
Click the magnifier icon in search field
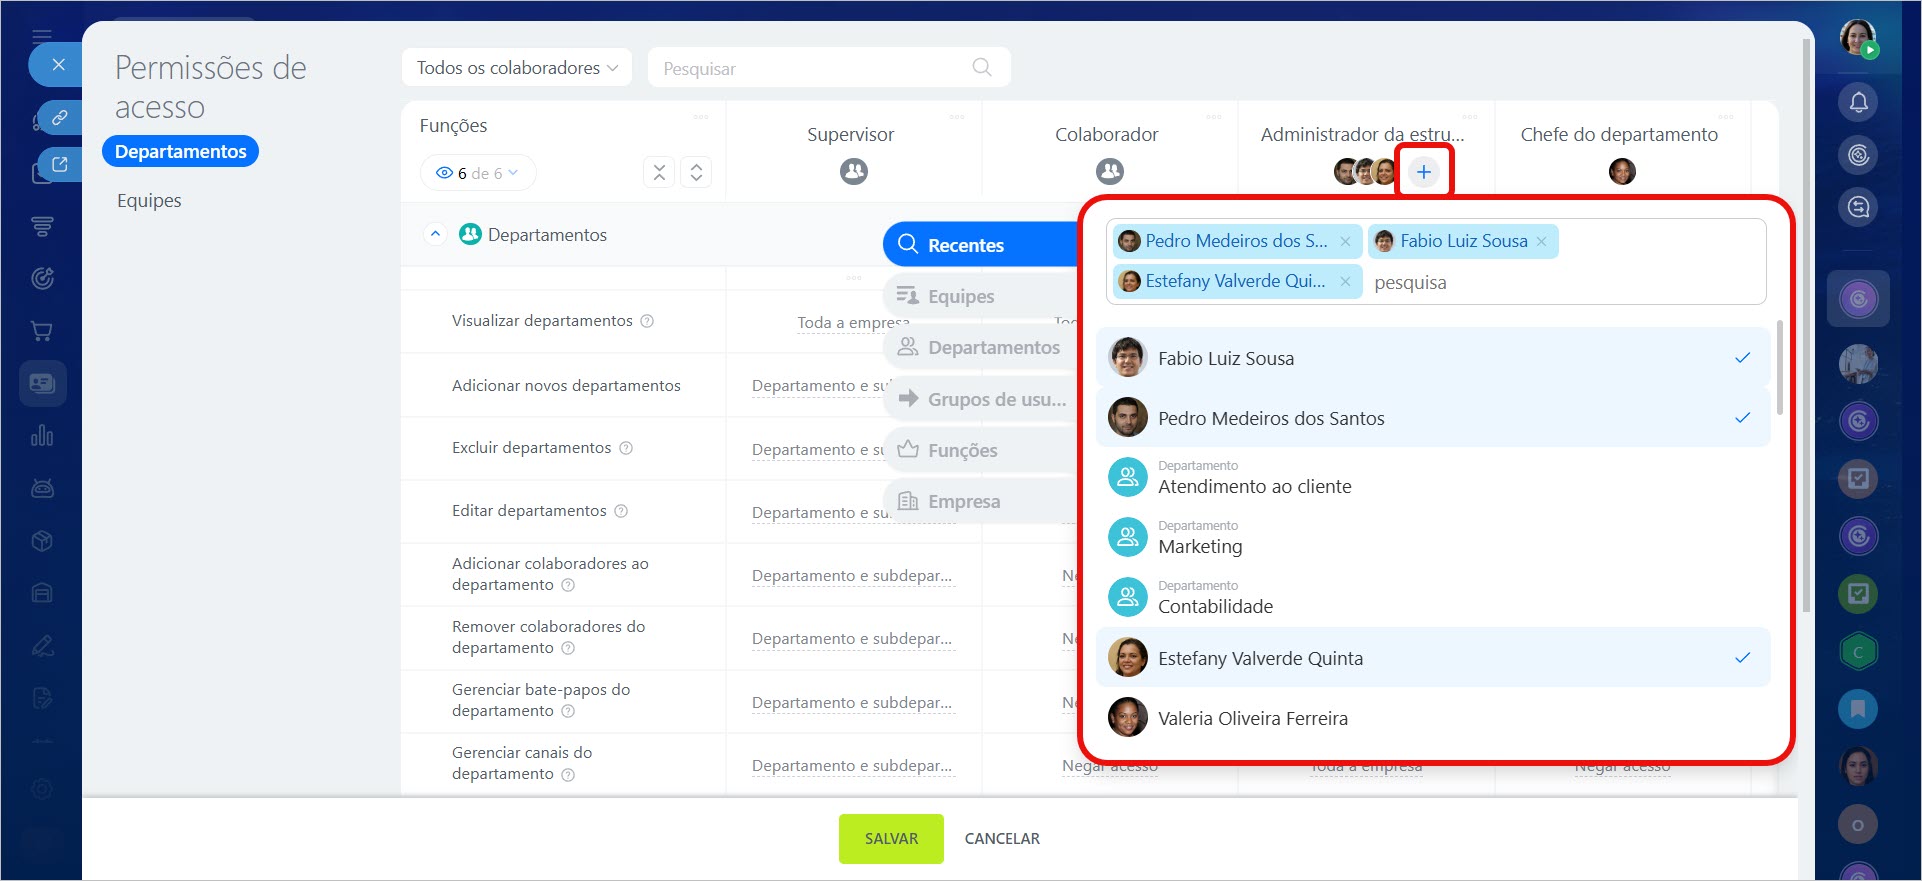pyautogui.click(x=981, y=68)
